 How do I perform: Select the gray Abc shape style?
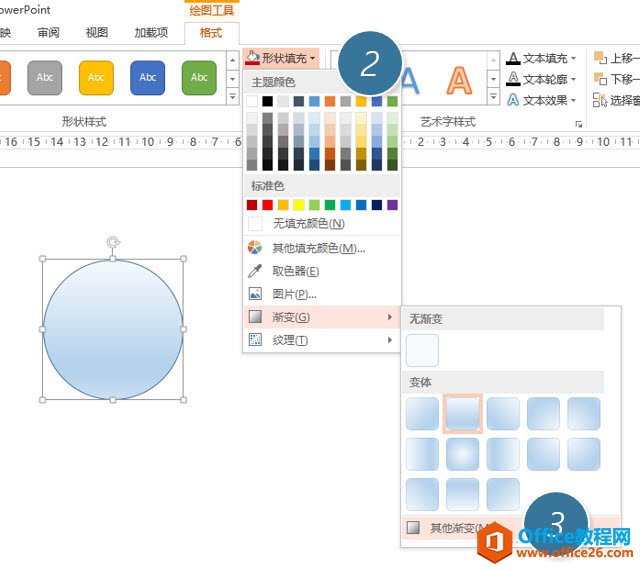(45, 78)
